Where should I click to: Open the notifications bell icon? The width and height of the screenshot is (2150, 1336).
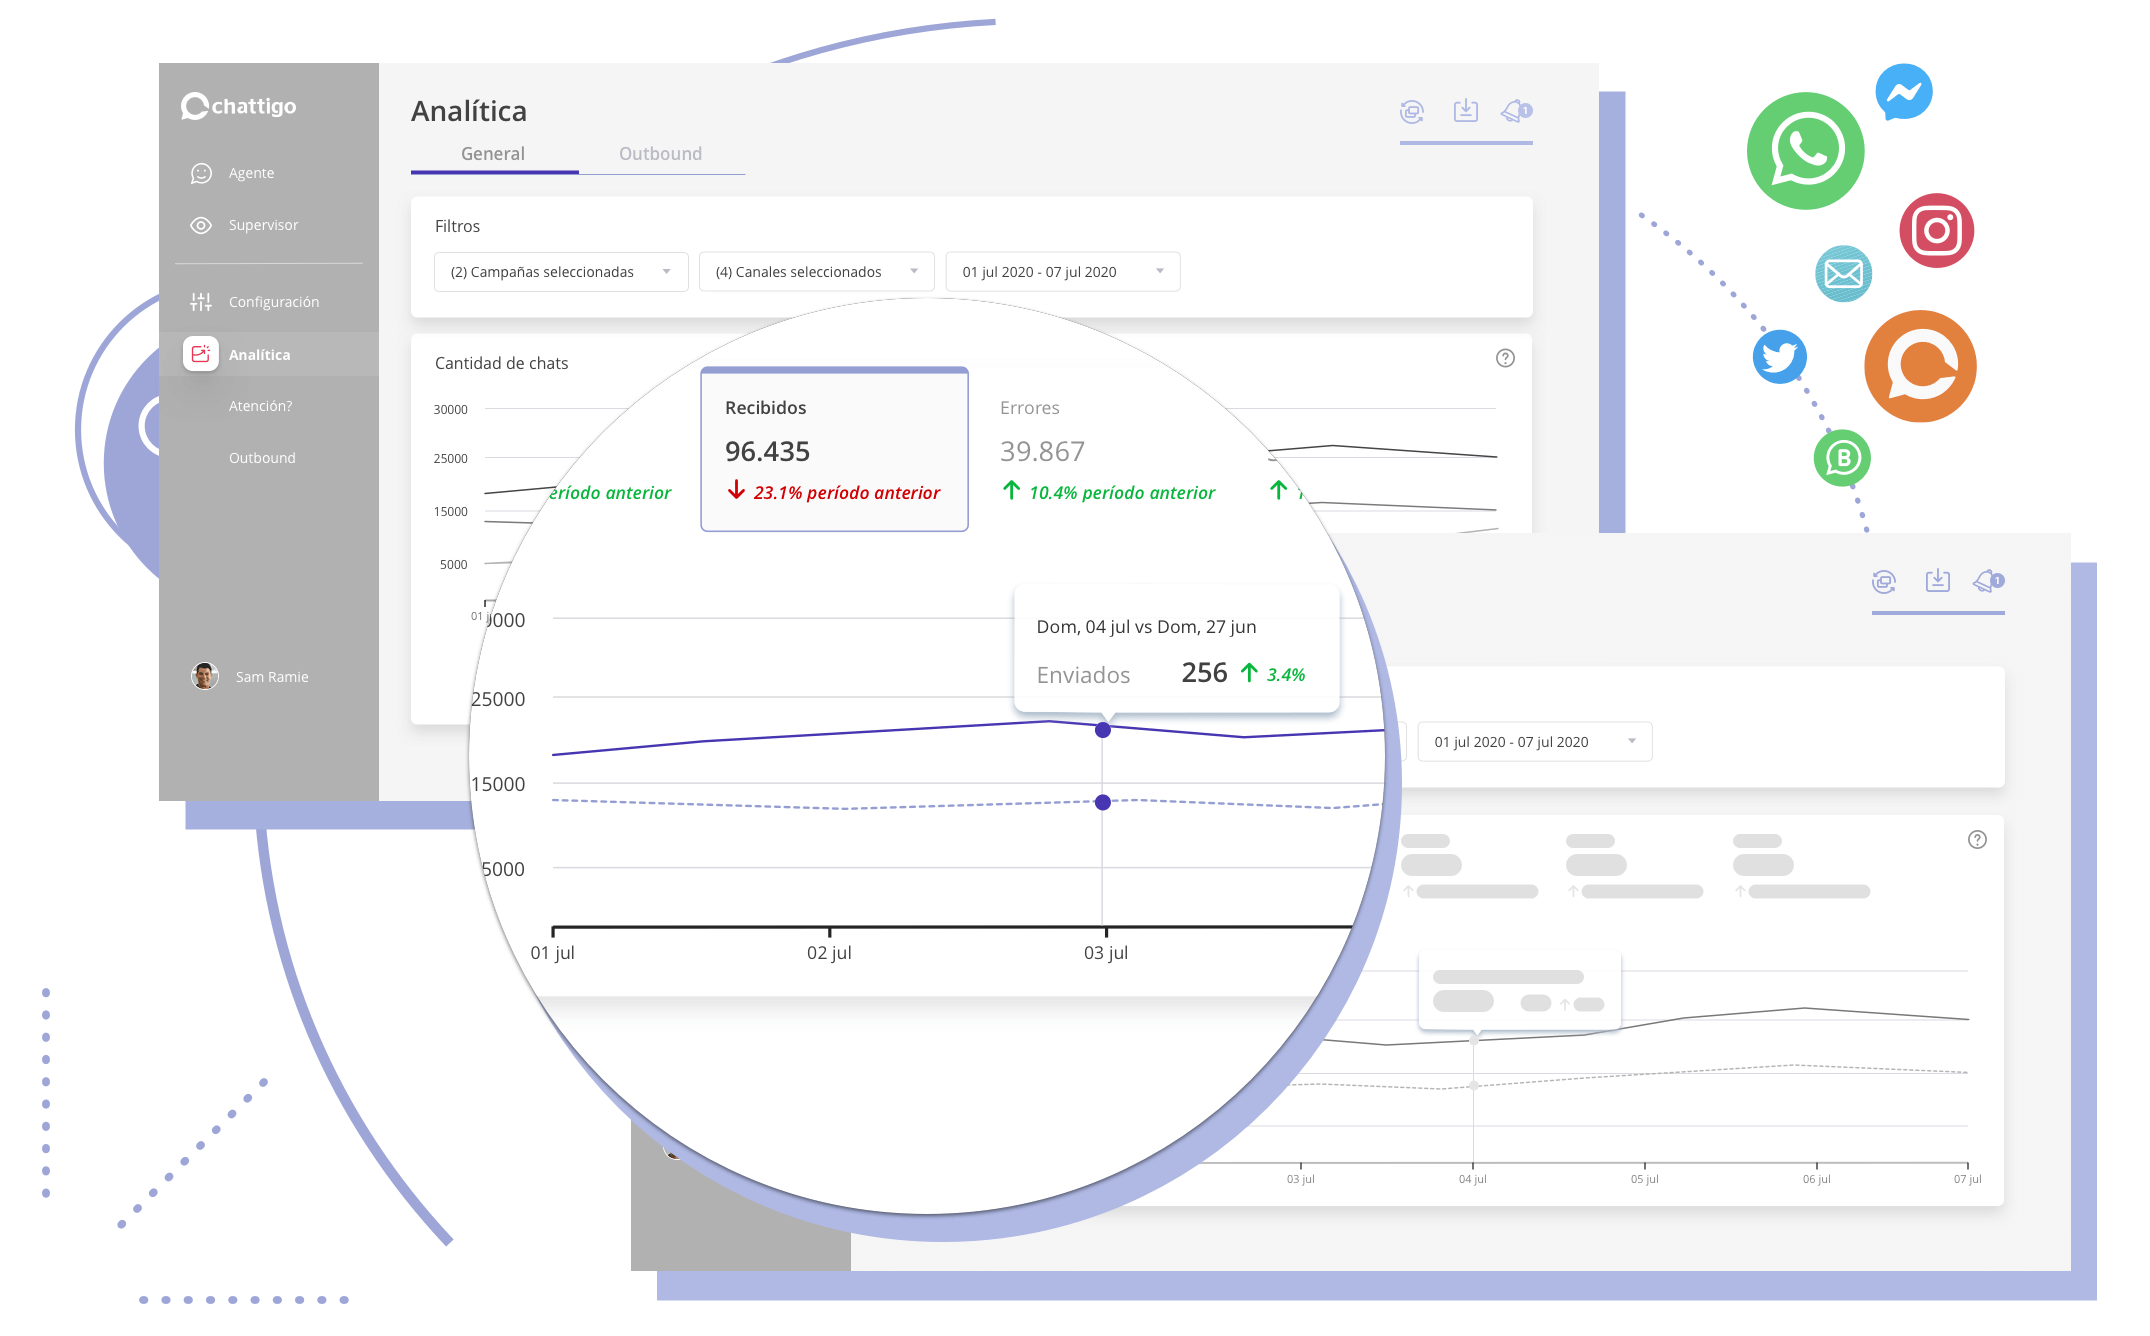coord(1516,111)
